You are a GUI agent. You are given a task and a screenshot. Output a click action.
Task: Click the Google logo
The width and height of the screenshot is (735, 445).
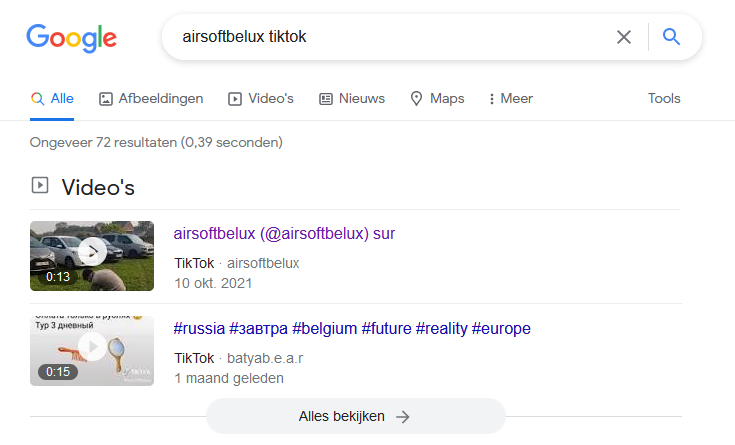point(71,38)
